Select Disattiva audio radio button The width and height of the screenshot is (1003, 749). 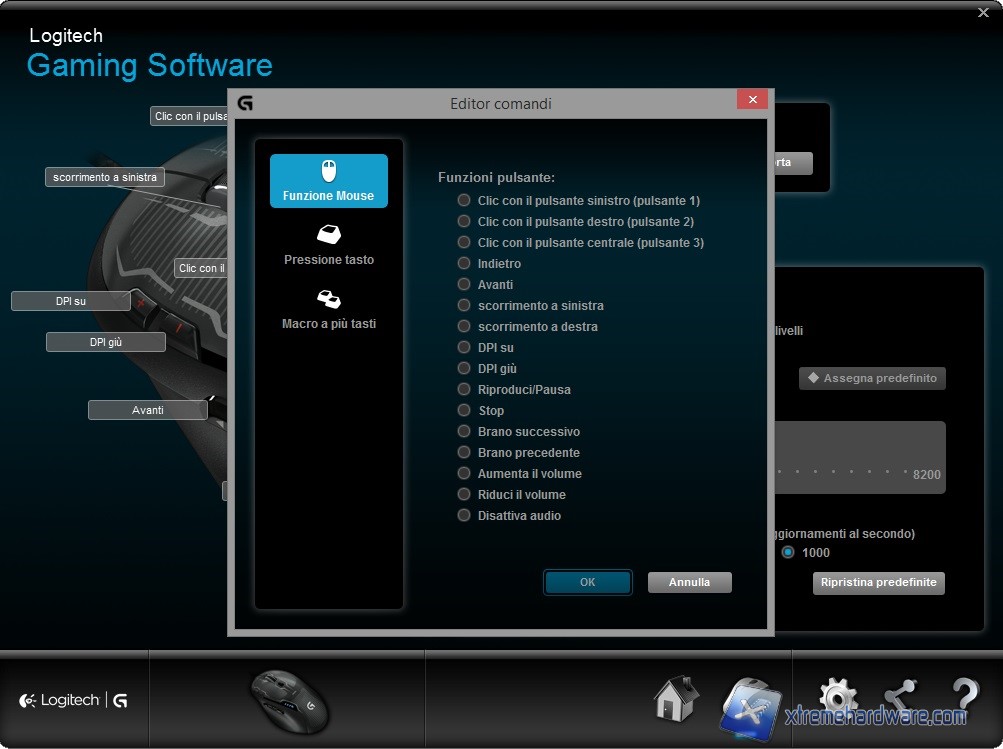pyautogui.click(x=464, y=516)
